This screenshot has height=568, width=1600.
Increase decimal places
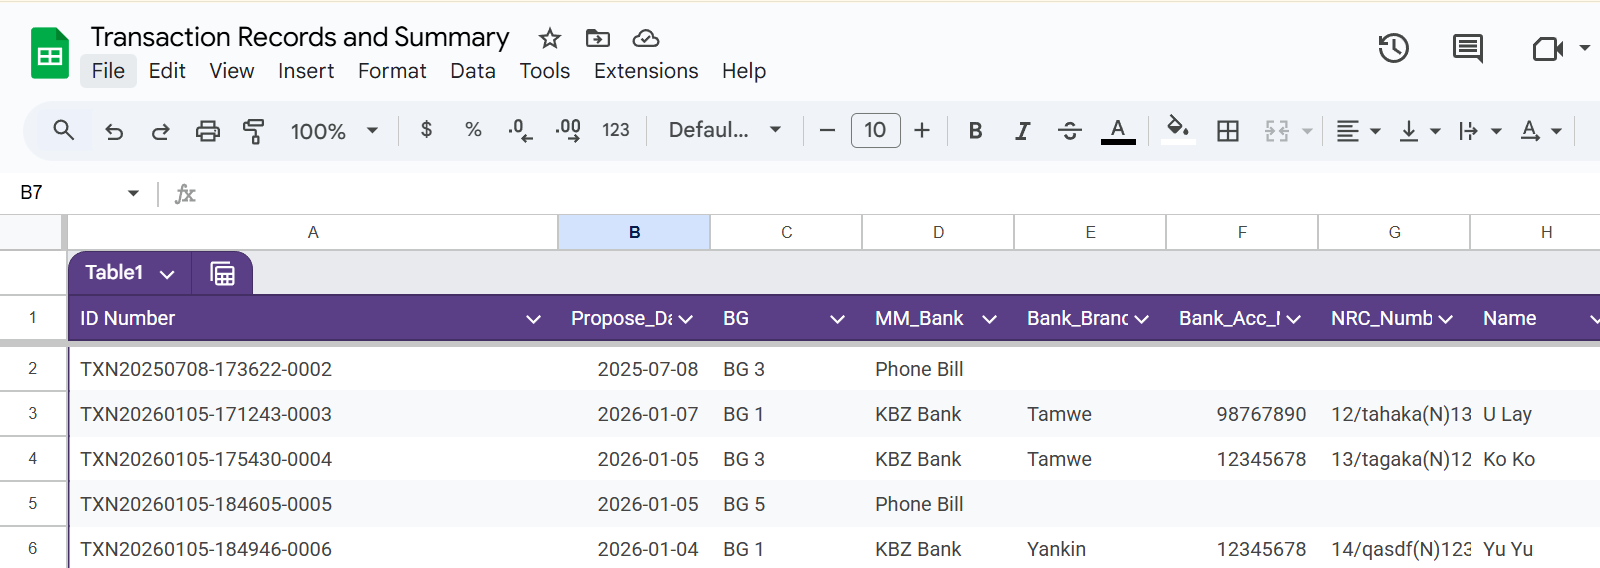tap(568, 130)
